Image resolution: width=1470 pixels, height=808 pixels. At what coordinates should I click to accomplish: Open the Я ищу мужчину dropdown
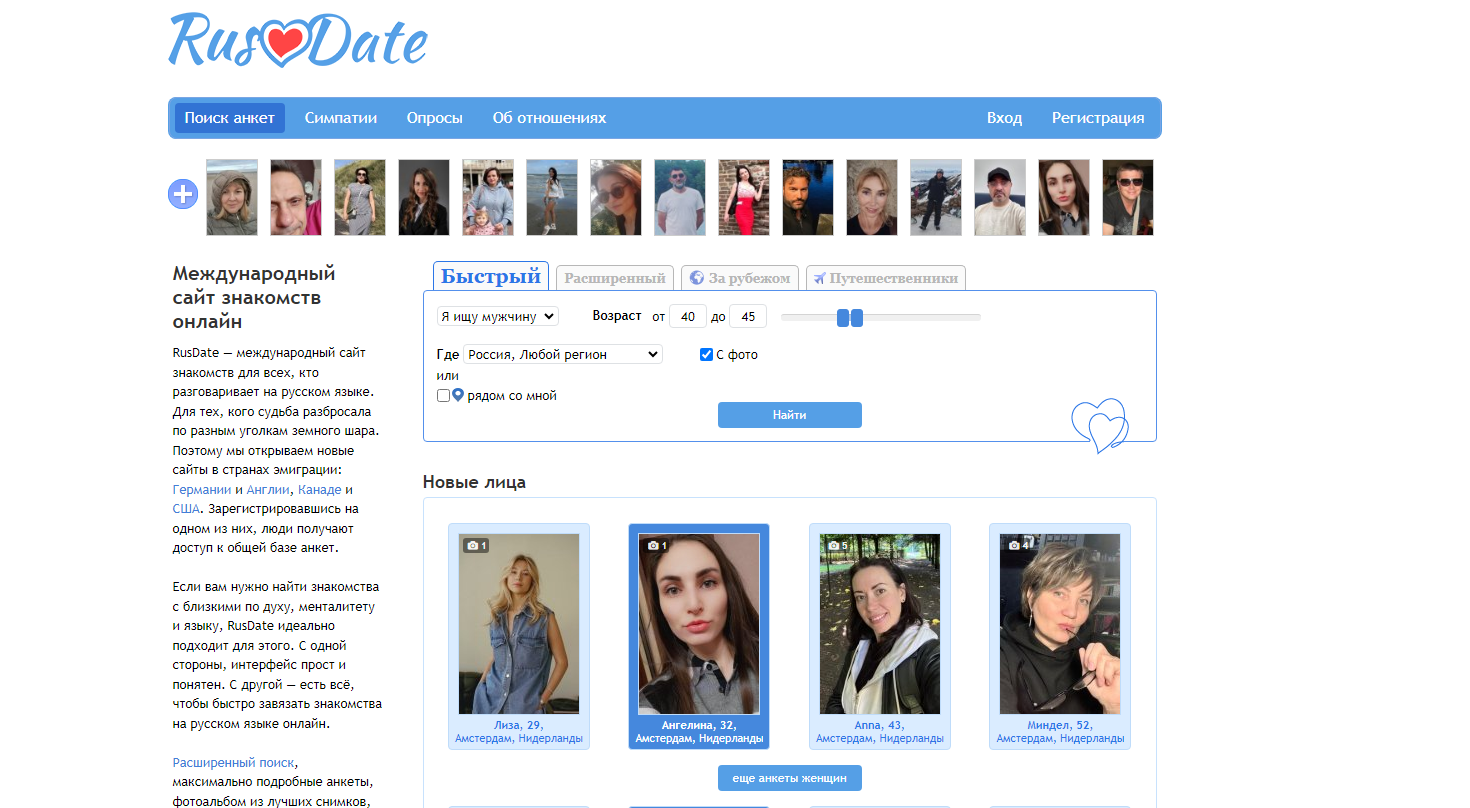[498, 316]
